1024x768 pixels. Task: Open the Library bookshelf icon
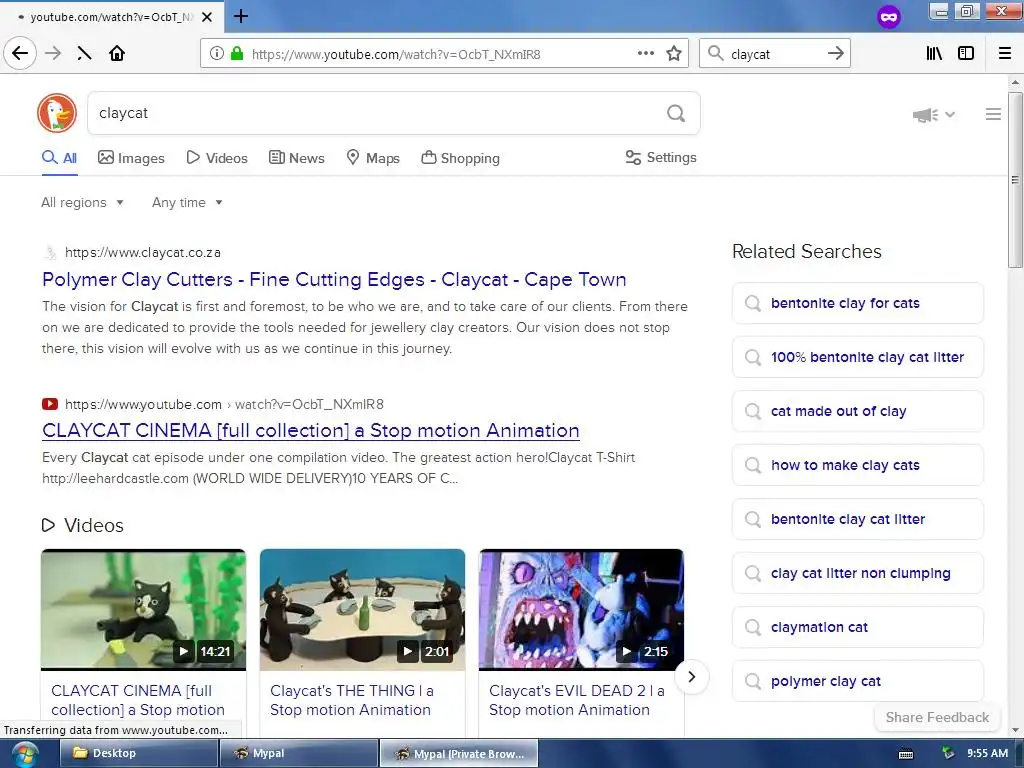pyautogui.click(x=934, y=54)
